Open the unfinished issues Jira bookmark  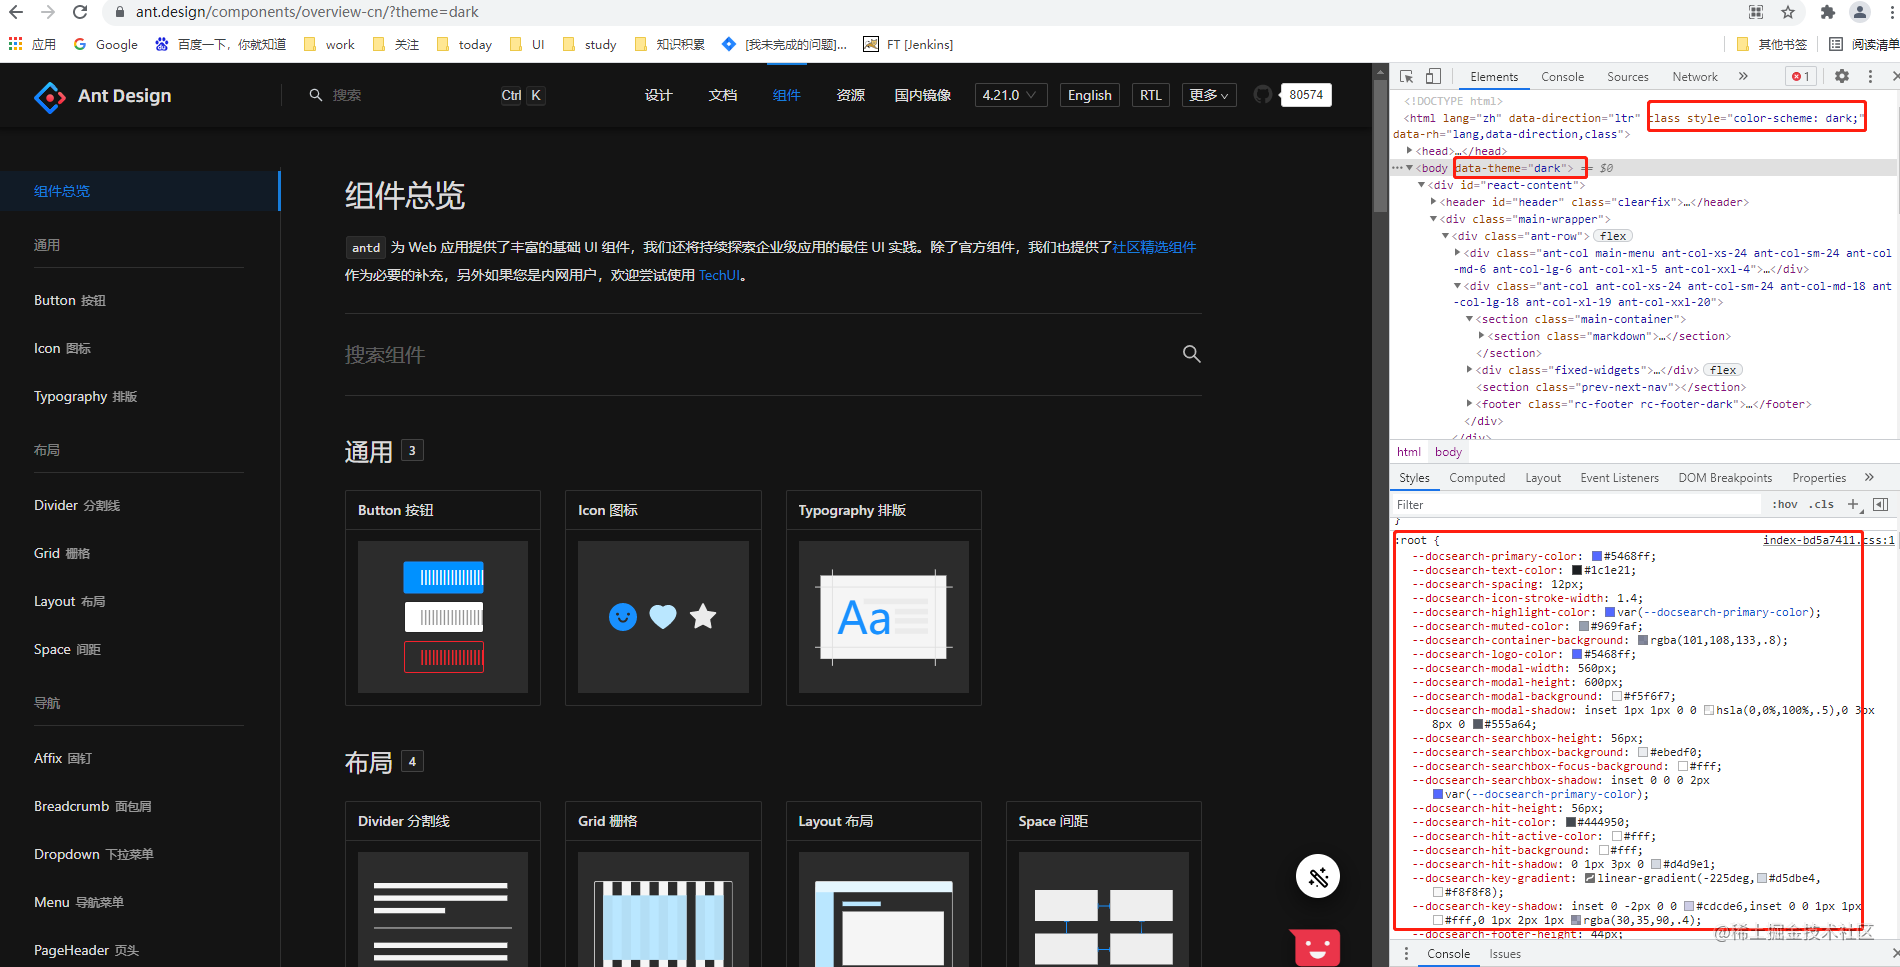(x=784, y=44)
